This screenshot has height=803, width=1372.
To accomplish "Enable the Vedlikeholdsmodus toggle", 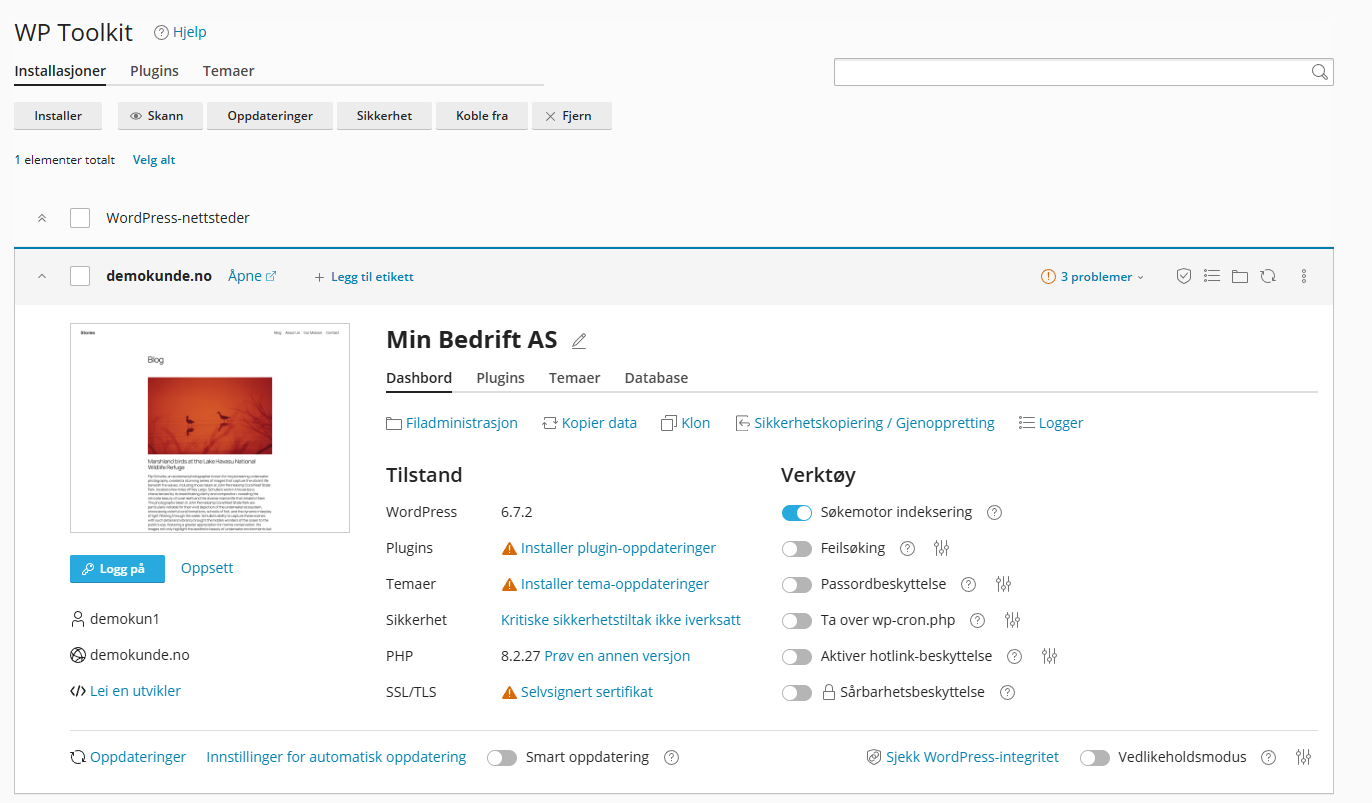I will point(1095,758).
